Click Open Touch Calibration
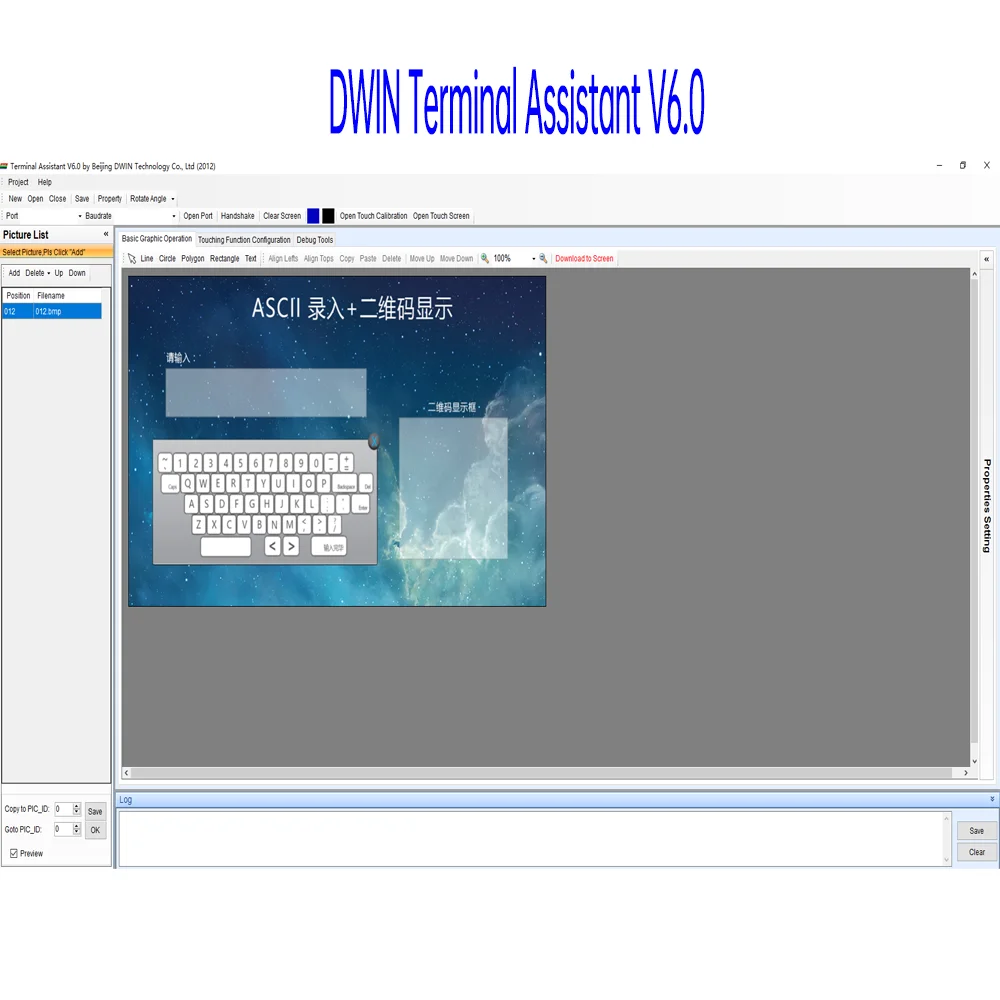This screenshot has height=1000, width=1000. [x=373, y=216]
